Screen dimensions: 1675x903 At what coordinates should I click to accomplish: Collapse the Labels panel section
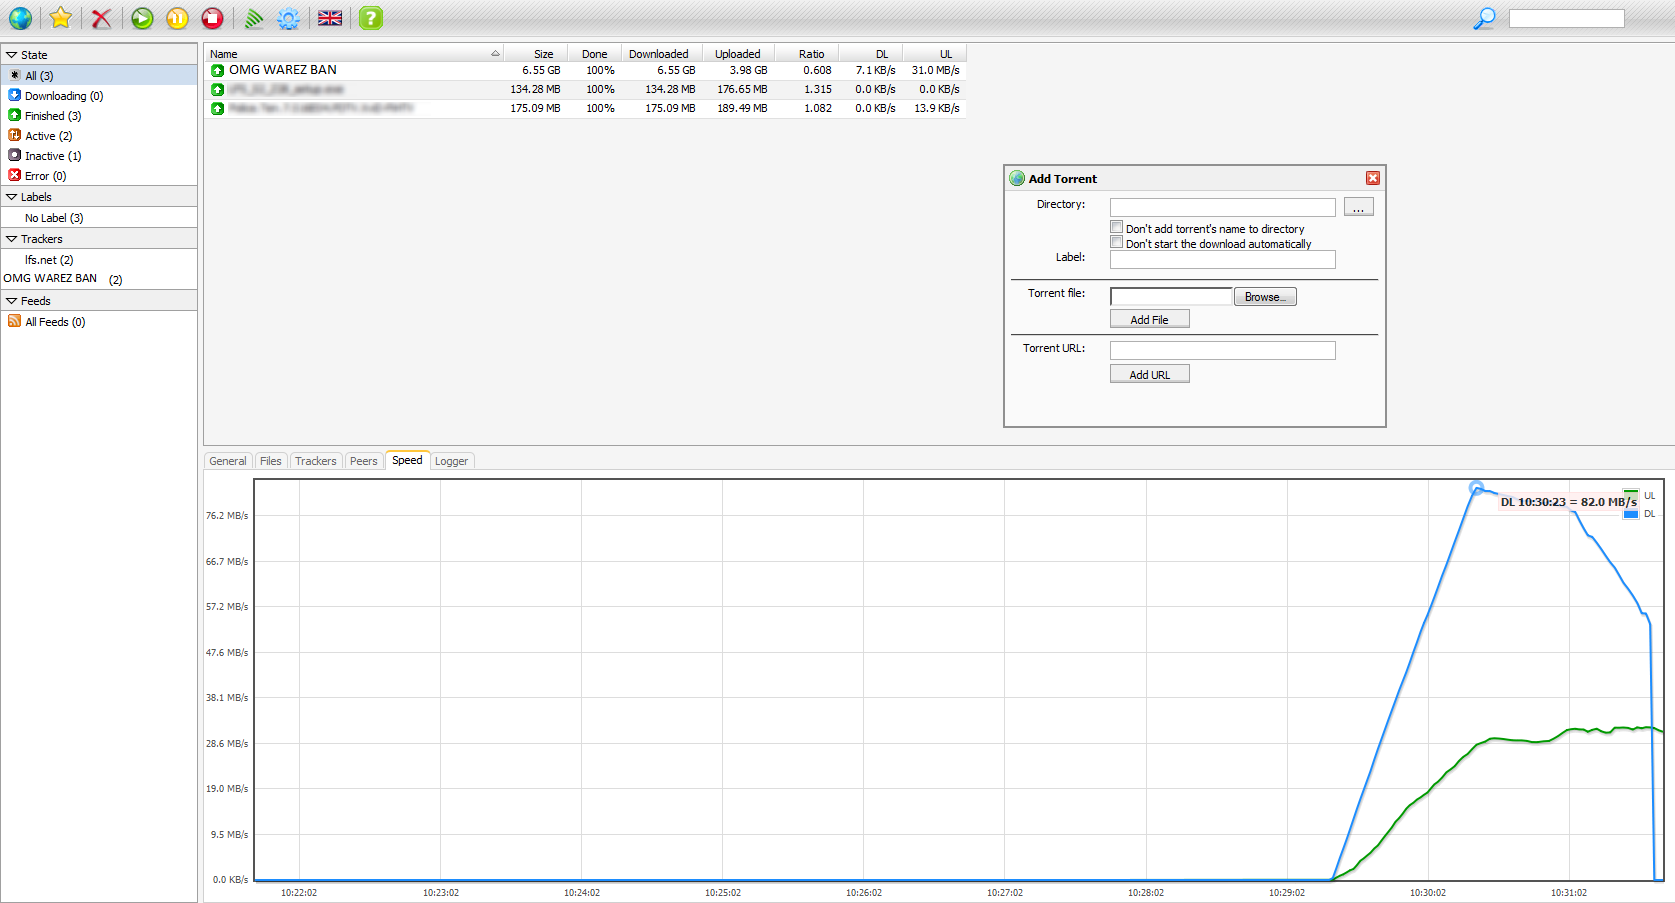[12, 197]
